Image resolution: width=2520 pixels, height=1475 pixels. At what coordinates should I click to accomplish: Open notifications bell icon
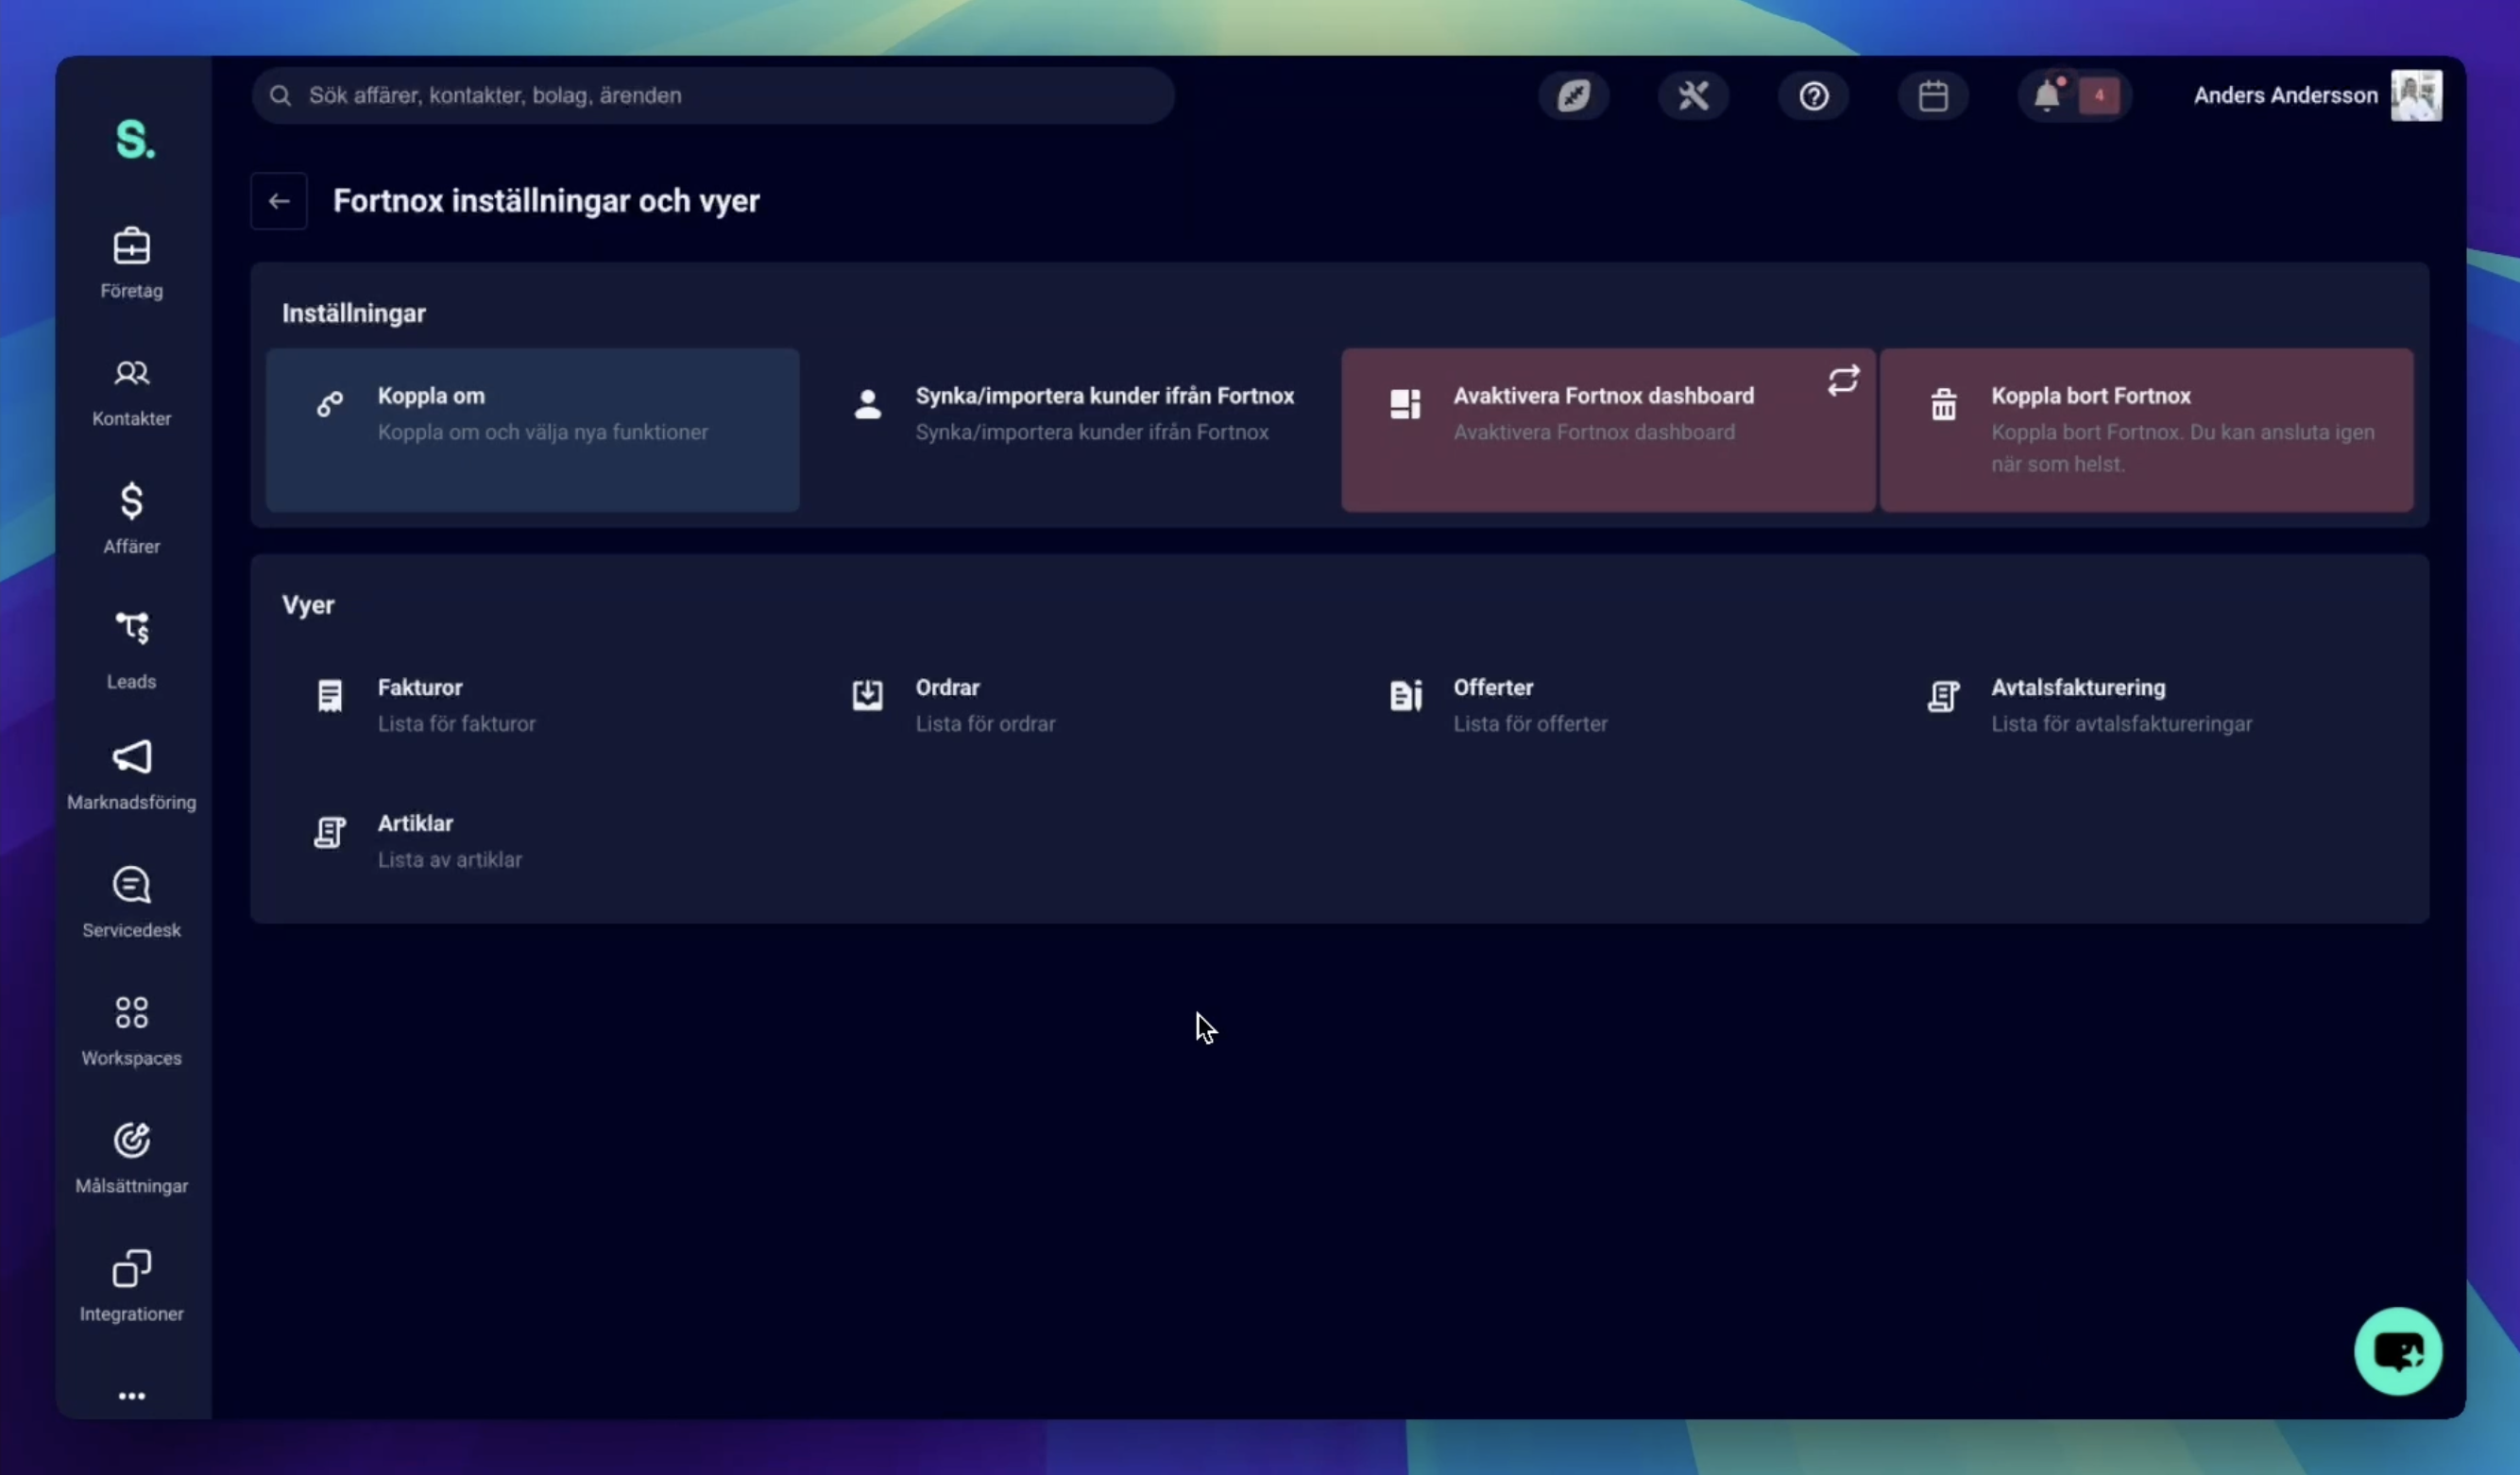tap(2047, 96)
